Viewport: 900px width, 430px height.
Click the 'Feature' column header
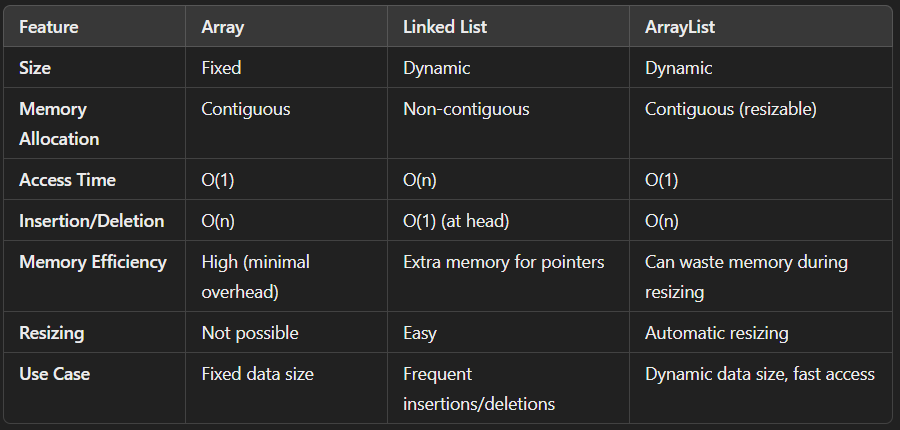[49, 27]
